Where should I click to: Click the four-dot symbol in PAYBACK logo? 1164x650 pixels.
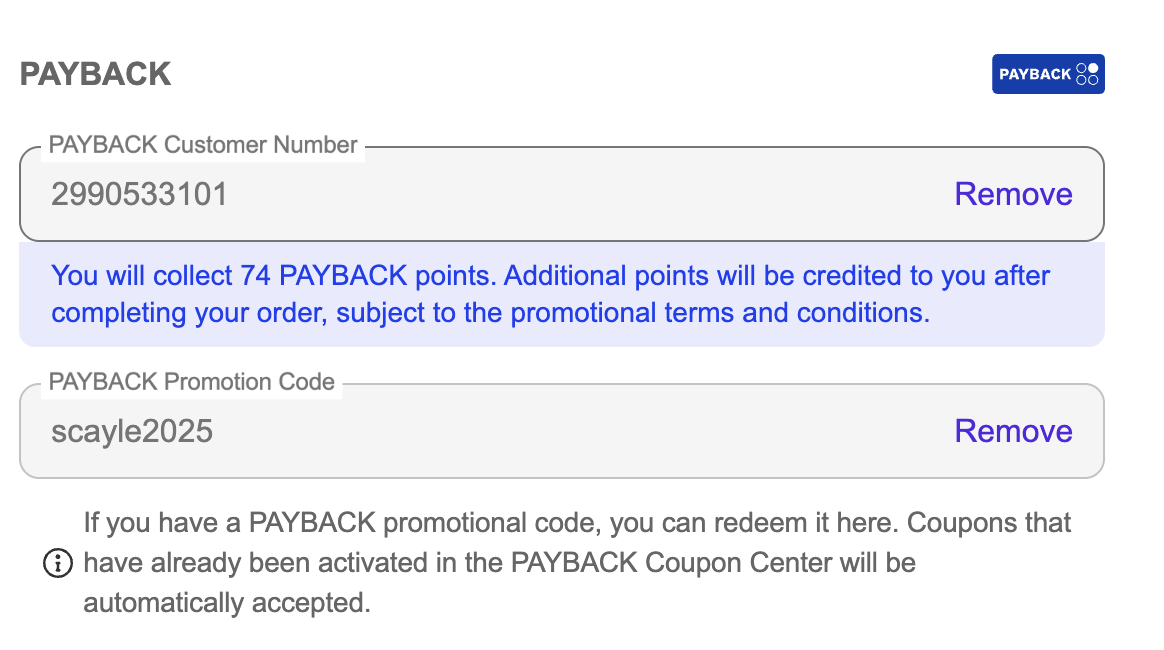pos(1087,74)
